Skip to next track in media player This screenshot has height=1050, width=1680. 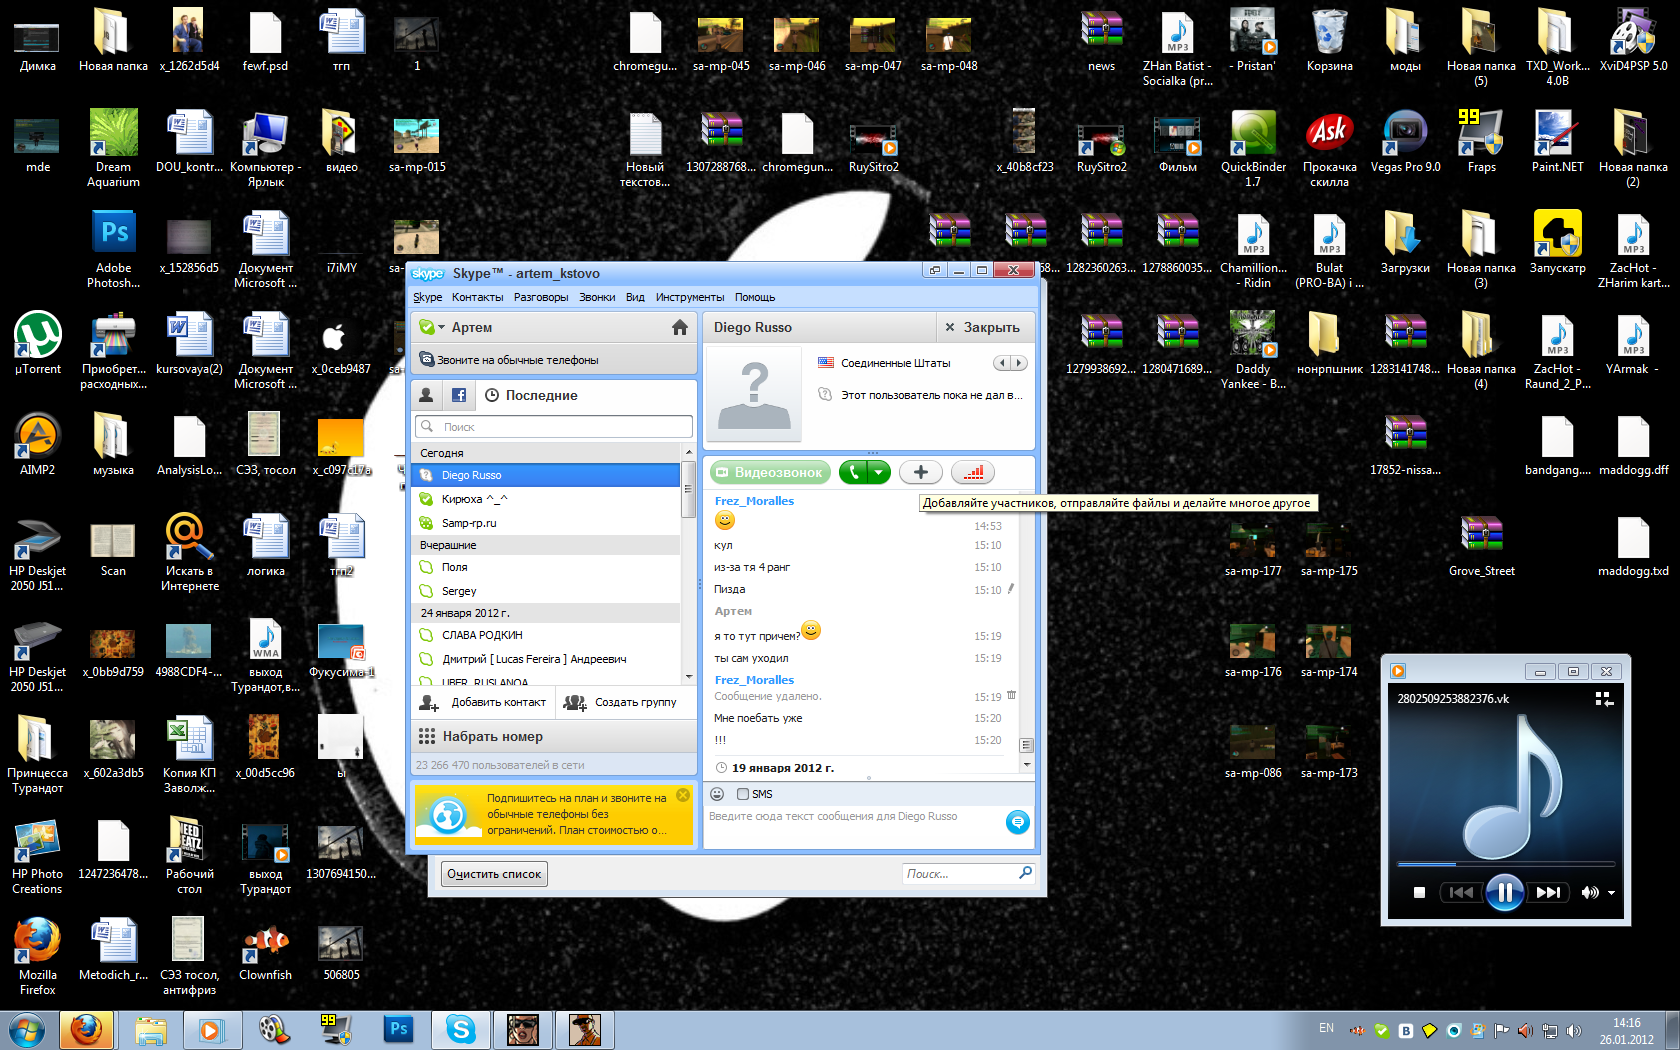click(x=1548, y=892)
